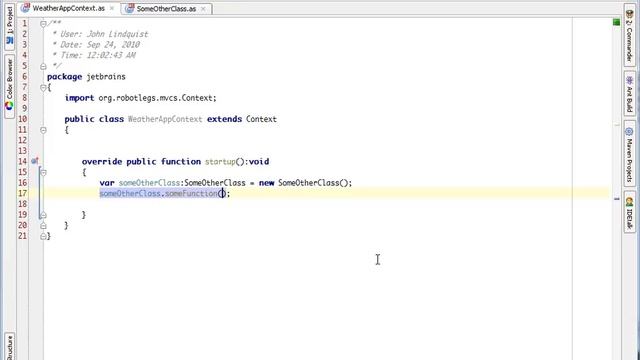640x360 pixels.
Task: Switch to the WeatherAppContext.as tab
Action: pos(68,8)
